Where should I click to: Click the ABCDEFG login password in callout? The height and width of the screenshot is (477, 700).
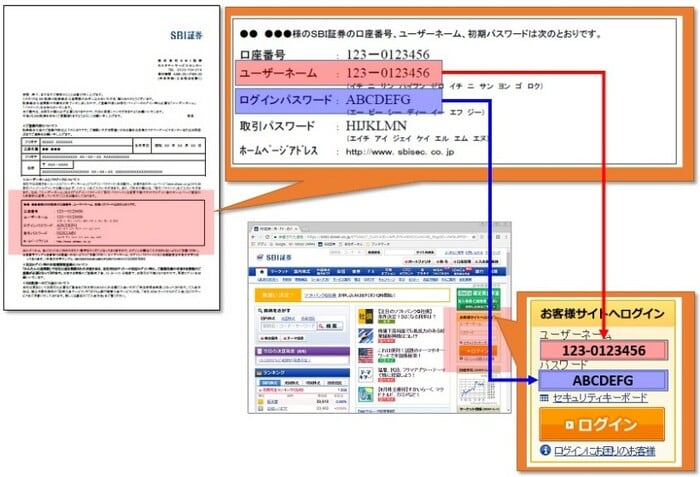pos(378,100)
